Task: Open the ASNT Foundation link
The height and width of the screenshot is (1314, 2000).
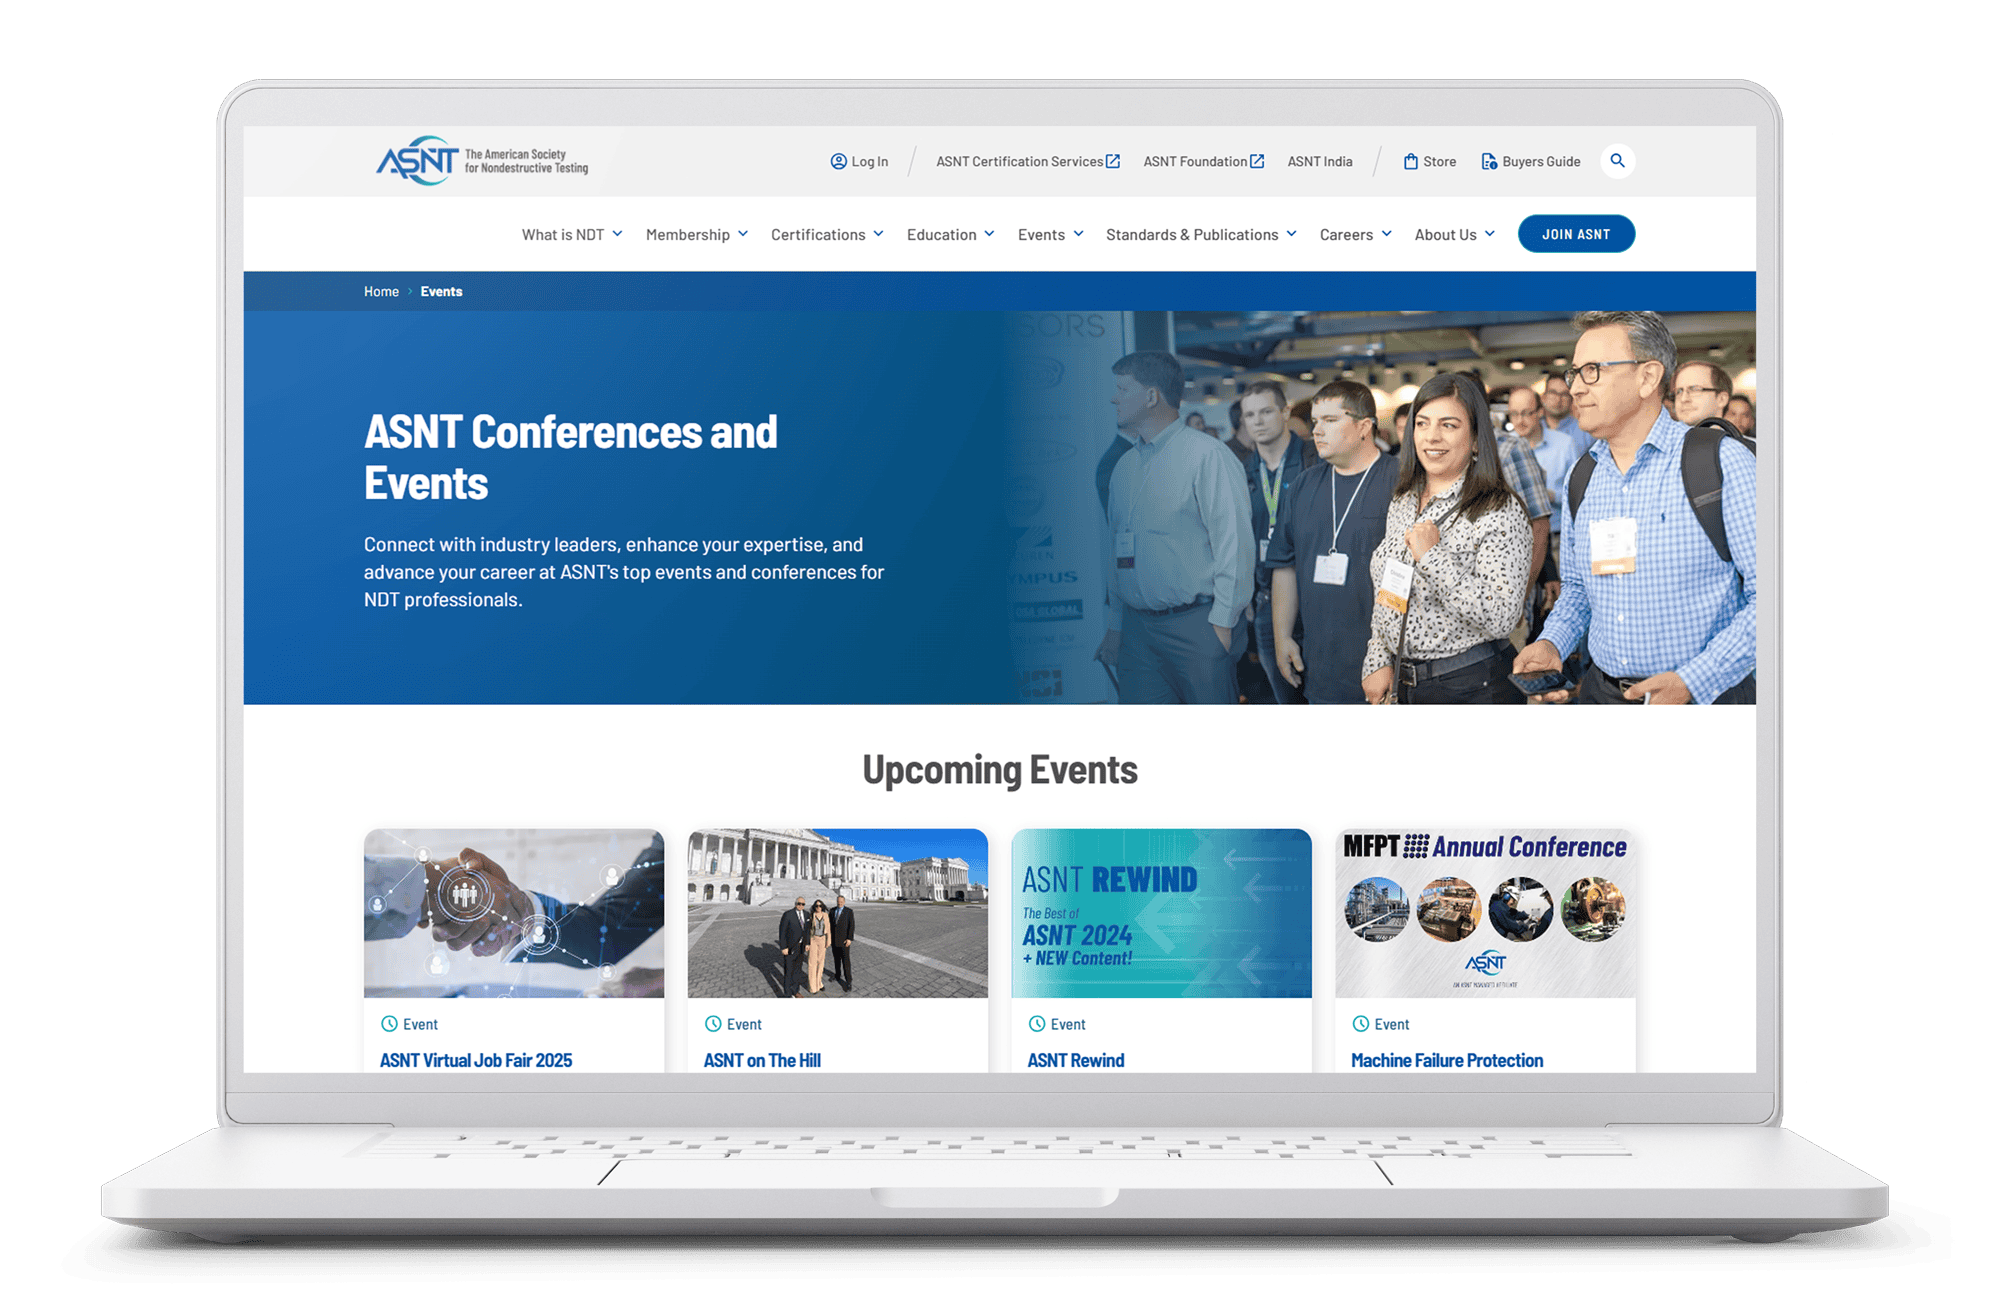Action: [x=1195, y=162]
